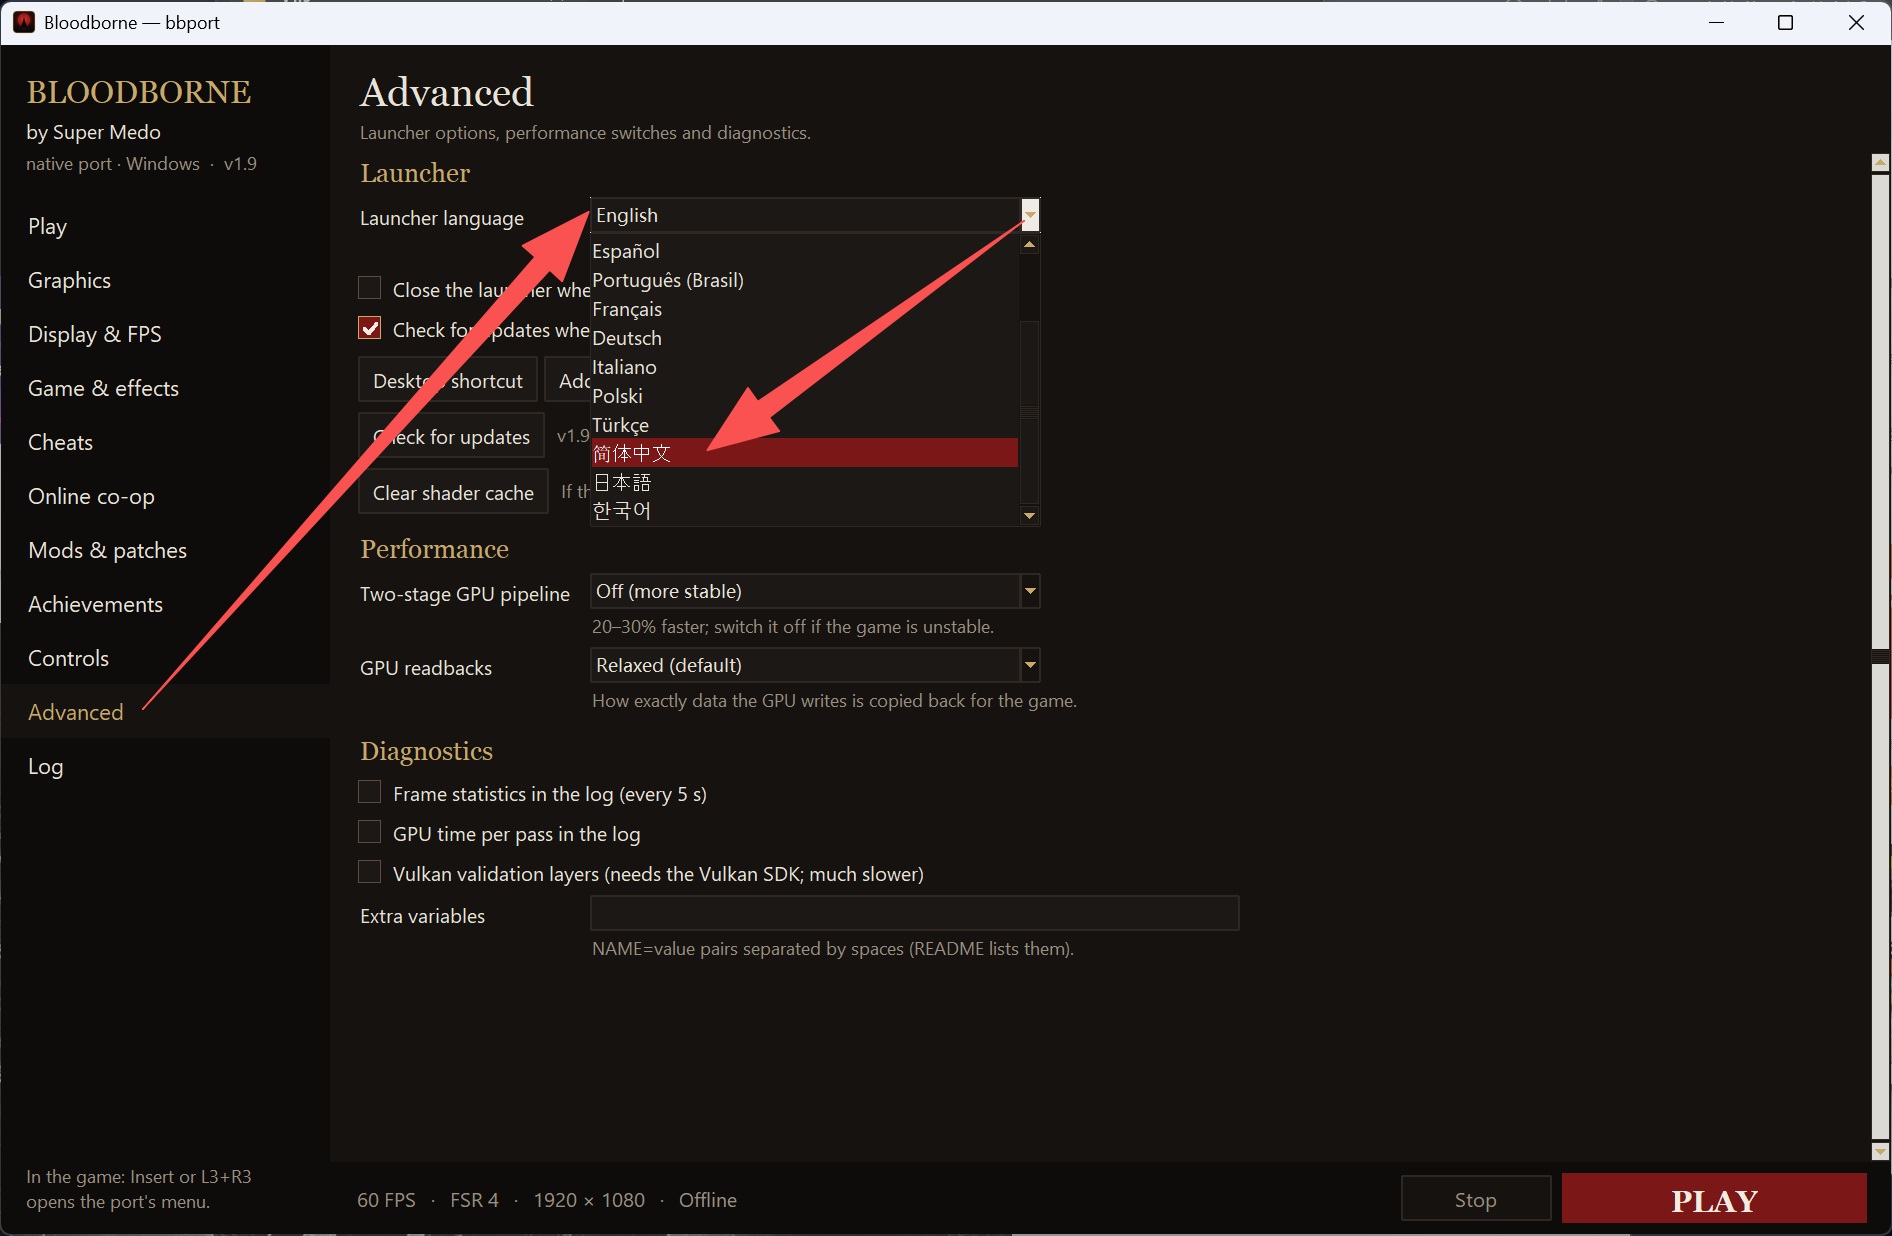Click Desktop shortcut button
Screen dimensions: 1892x1236
pyautogui.click(x=448, y=381)
